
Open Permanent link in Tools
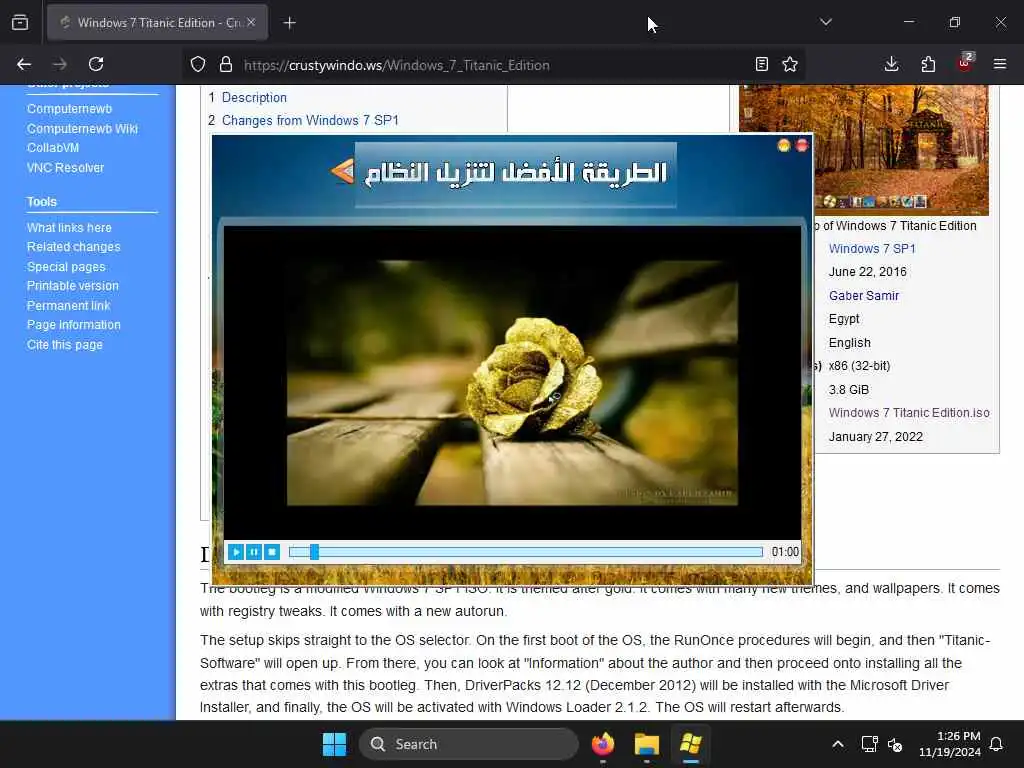[x=69, y=306]
